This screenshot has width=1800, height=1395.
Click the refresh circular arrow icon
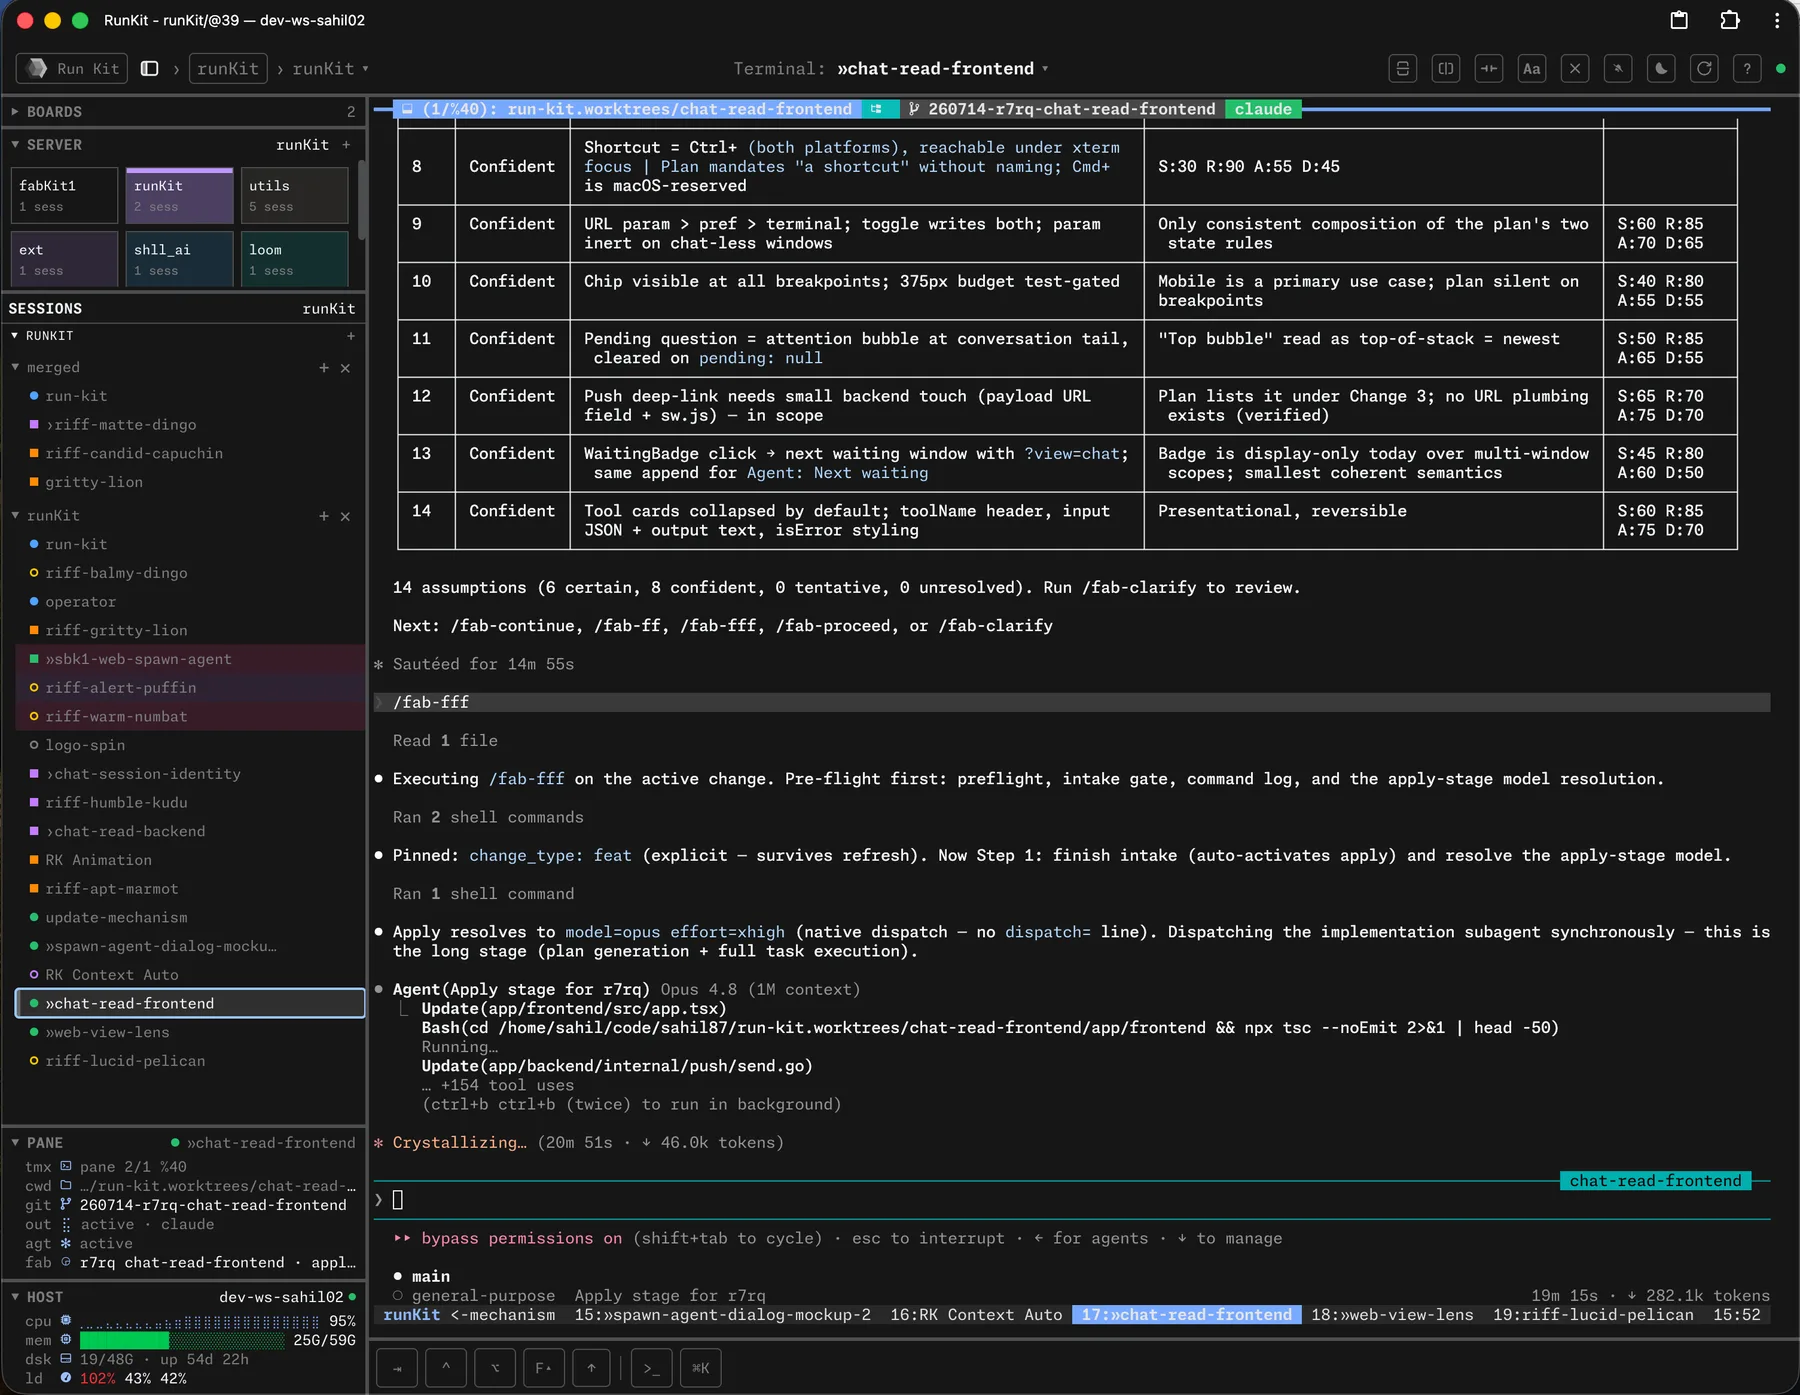pos(1704,68)
